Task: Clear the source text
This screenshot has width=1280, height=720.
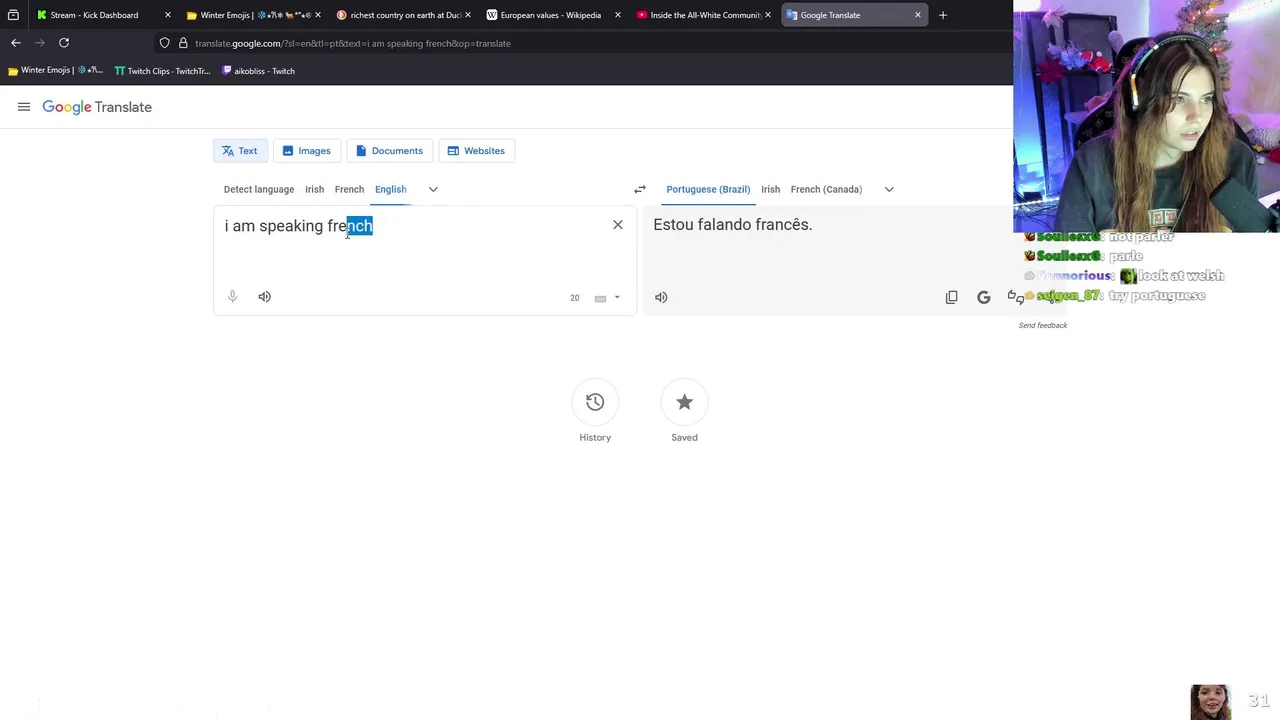Action: (x=618, y=225)
